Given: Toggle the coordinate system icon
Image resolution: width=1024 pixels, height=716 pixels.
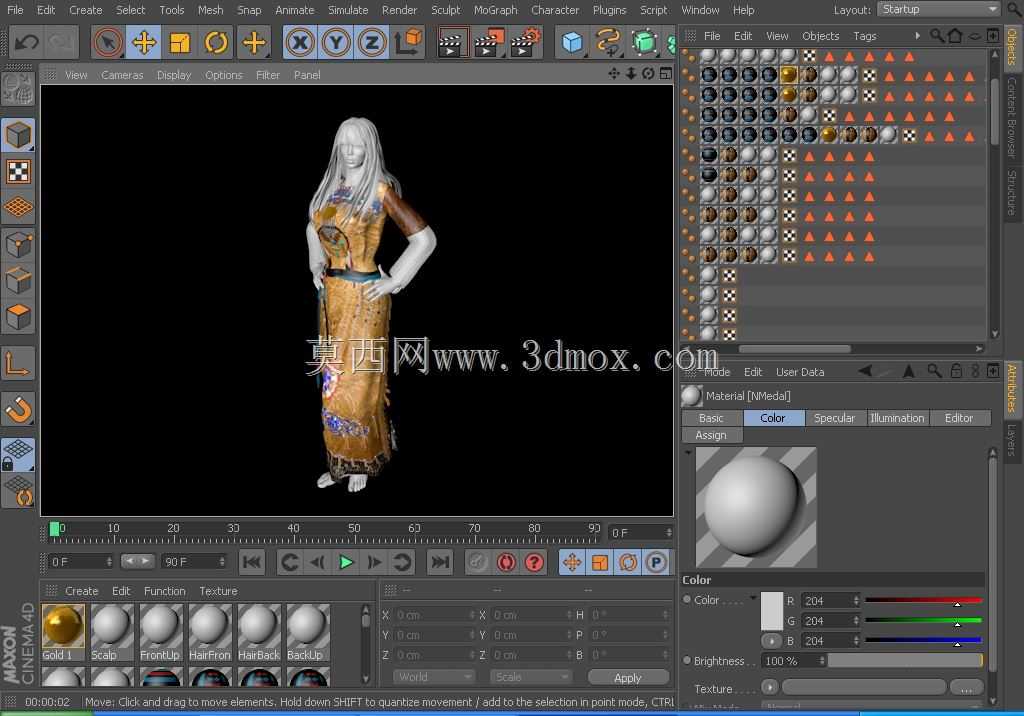Looking at the screenshot, I should pyautogui.click(x=408, y=43).
